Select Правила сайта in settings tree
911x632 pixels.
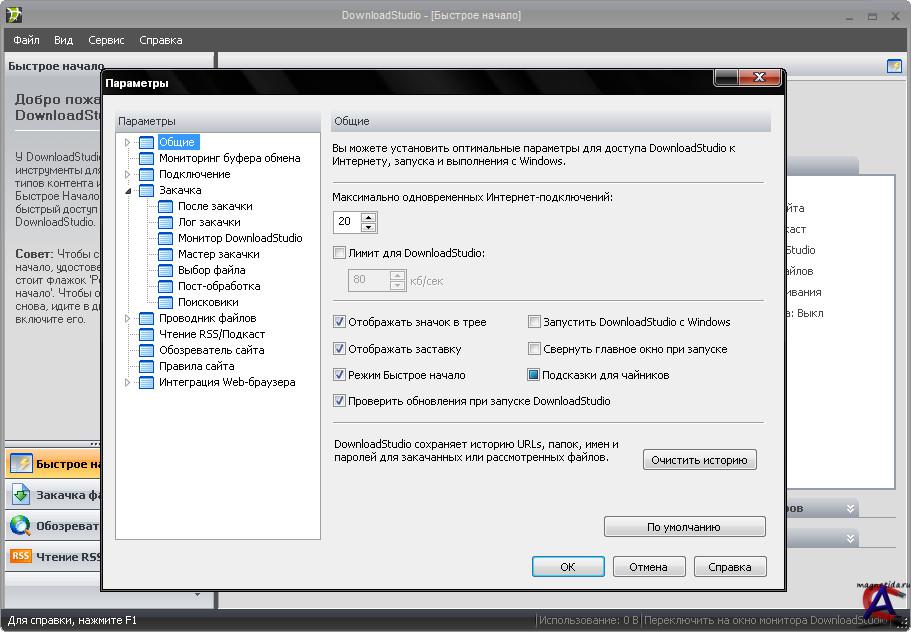point(197,366)
